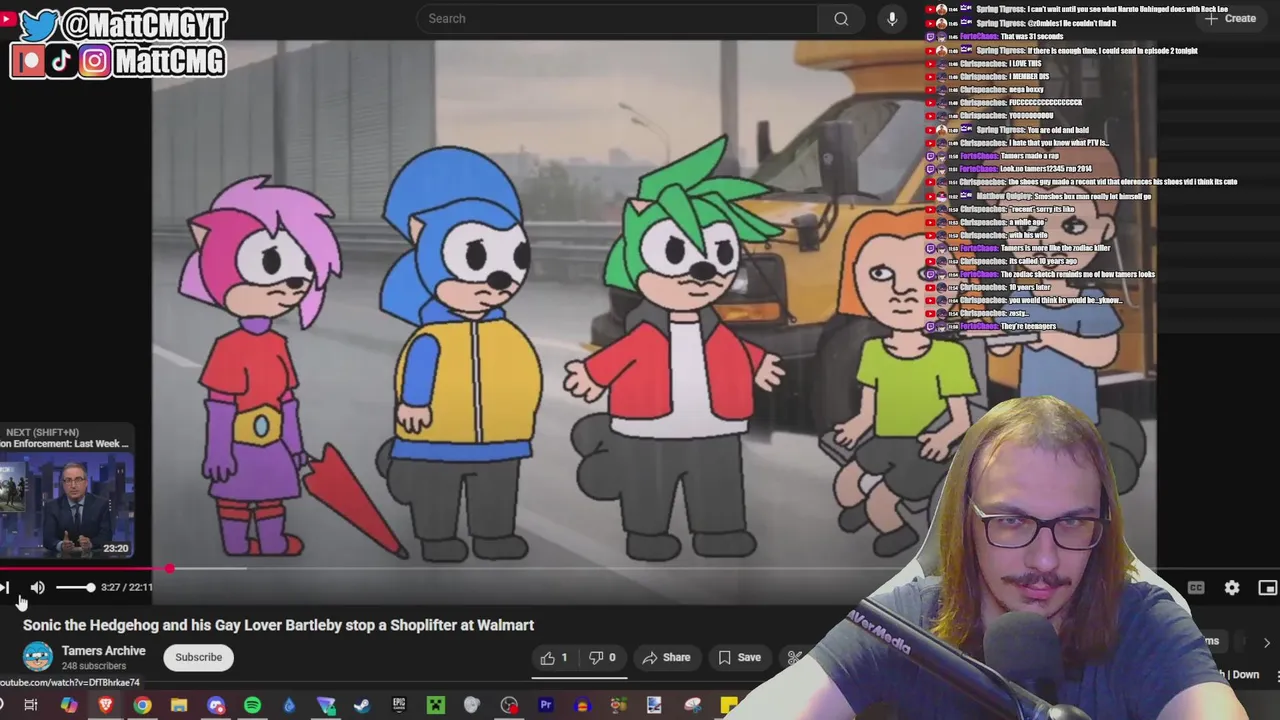Screen dimensions: 1280x720
Task: Share this video
Action: [x=666, y=657]
